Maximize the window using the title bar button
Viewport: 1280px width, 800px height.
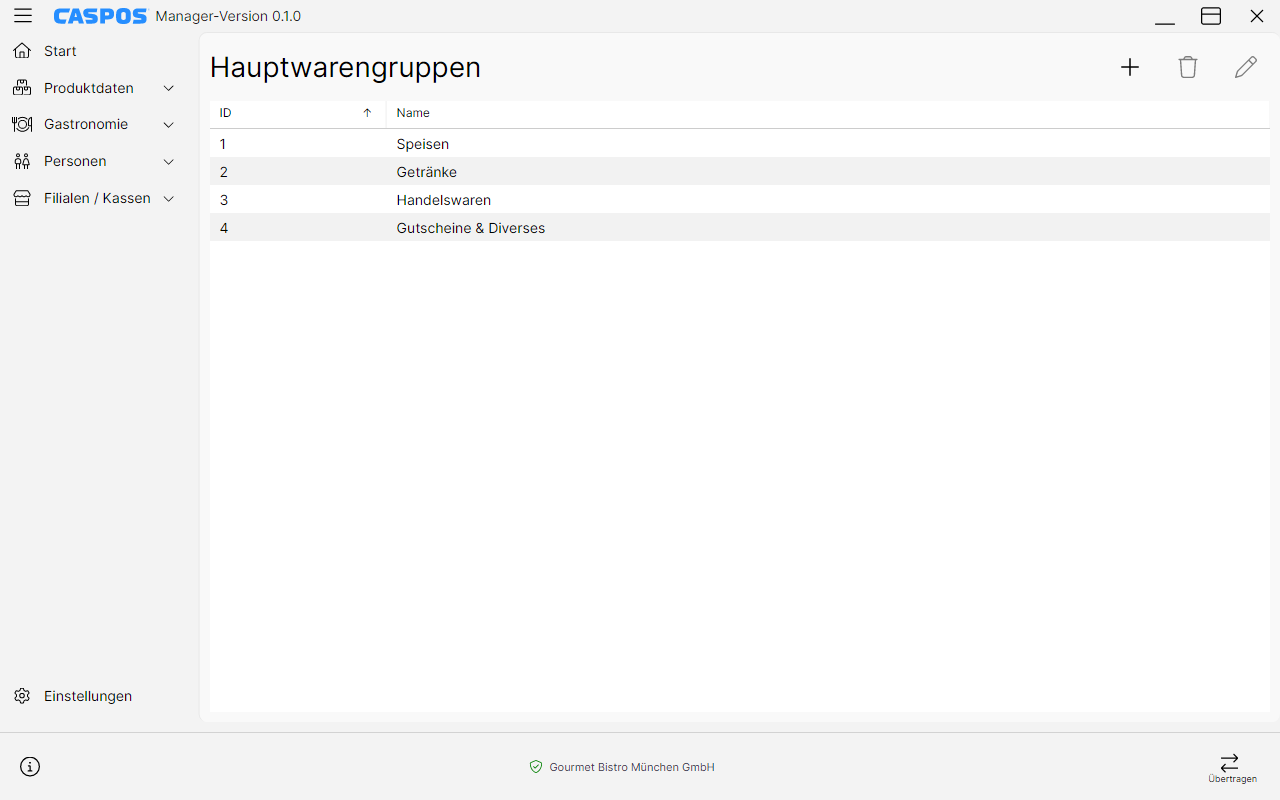[x=1211, y=16]
